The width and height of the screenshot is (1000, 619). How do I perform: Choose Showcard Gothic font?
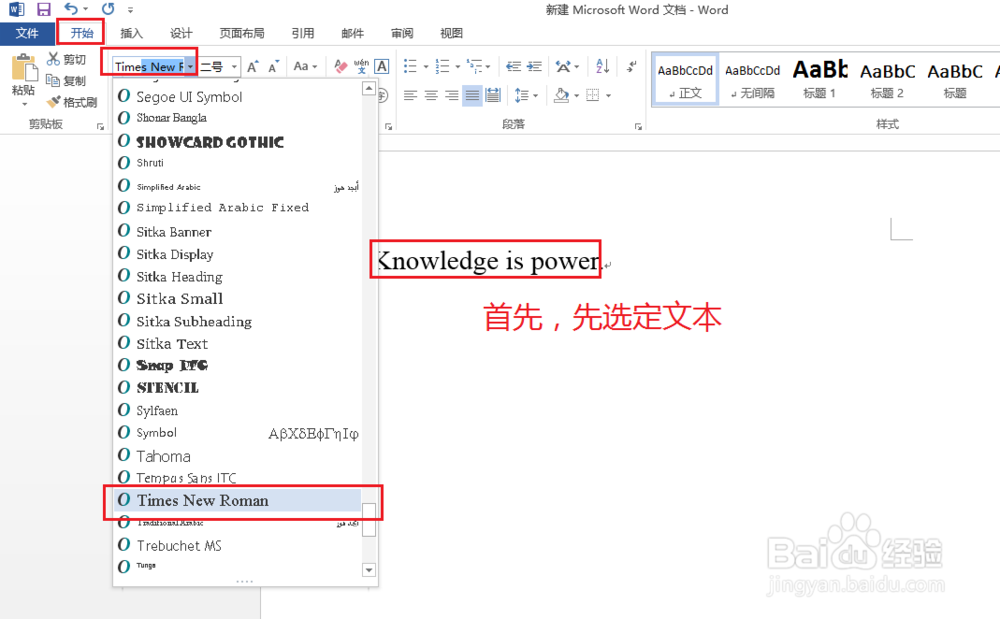coord(238,142)
